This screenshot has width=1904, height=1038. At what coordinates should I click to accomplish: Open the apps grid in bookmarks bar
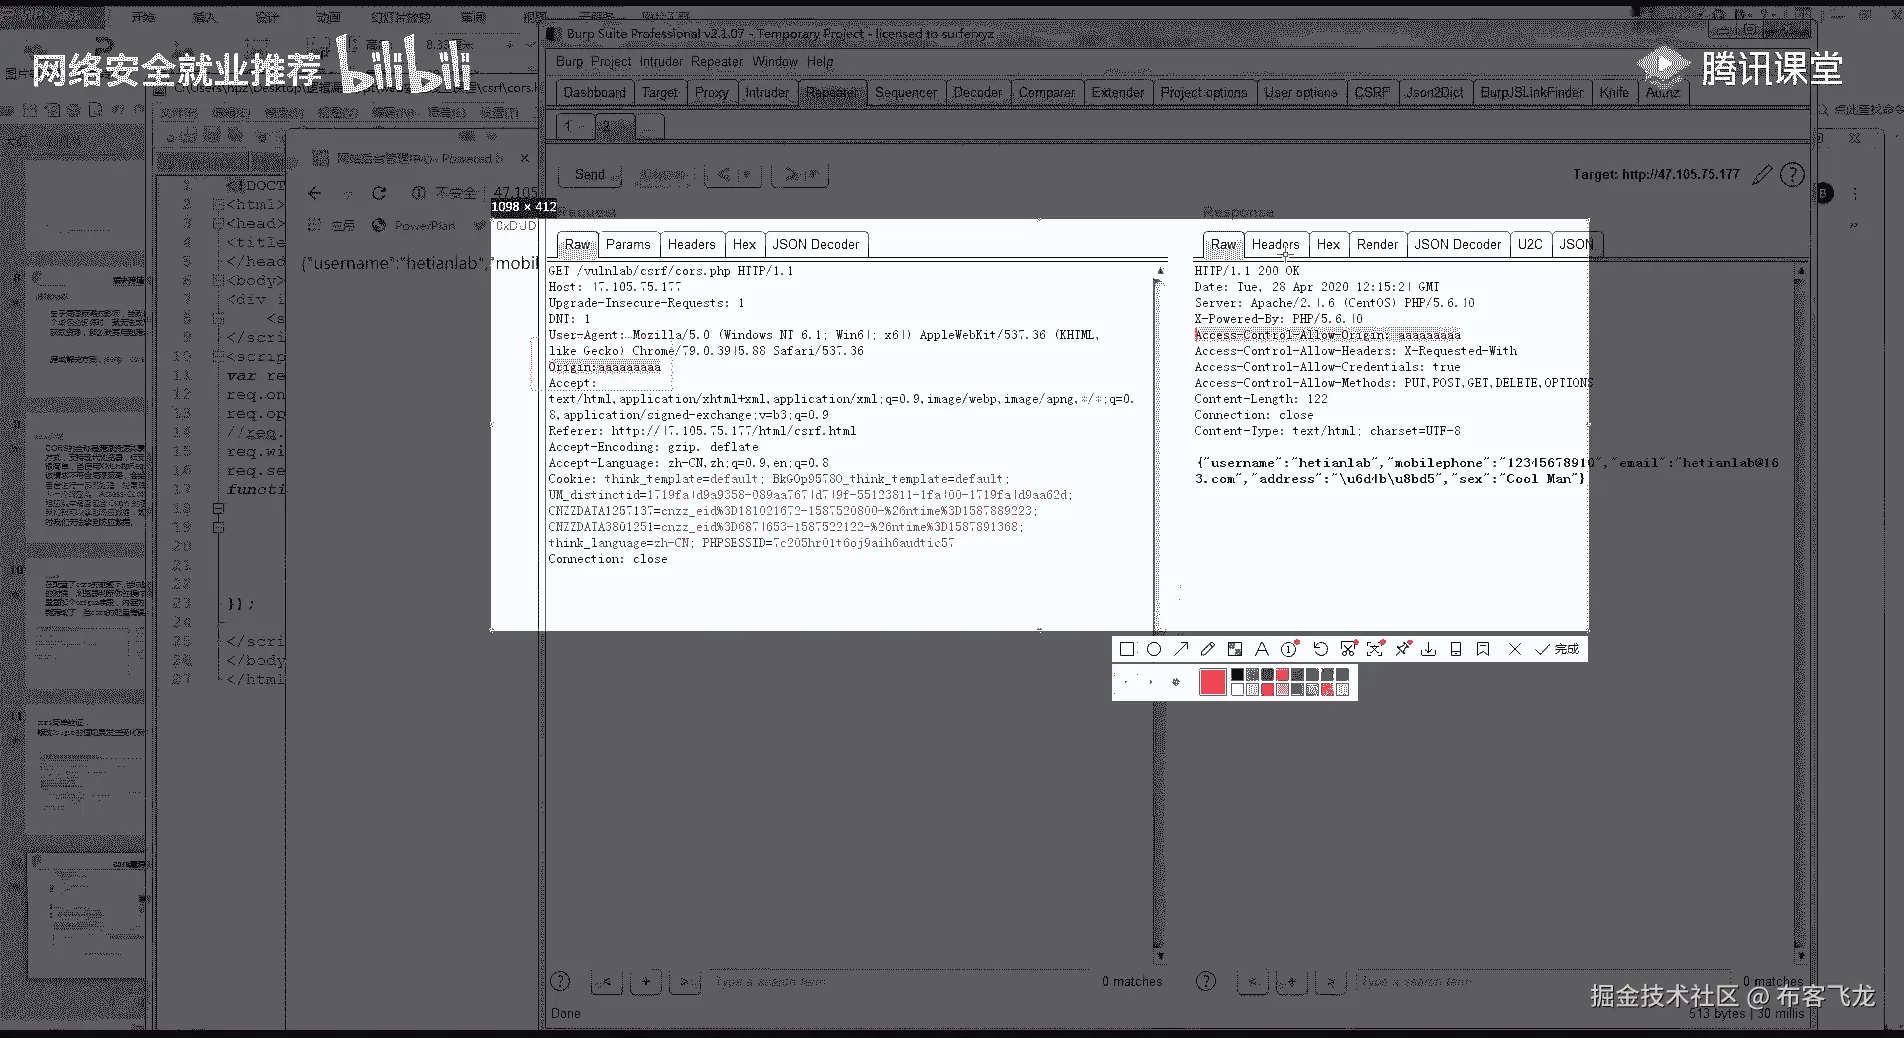pos(314,226)
